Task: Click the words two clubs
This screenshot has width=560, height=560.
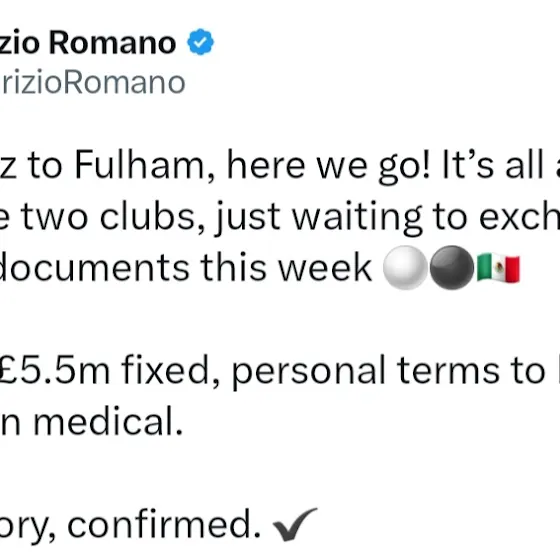Action: 109,217
